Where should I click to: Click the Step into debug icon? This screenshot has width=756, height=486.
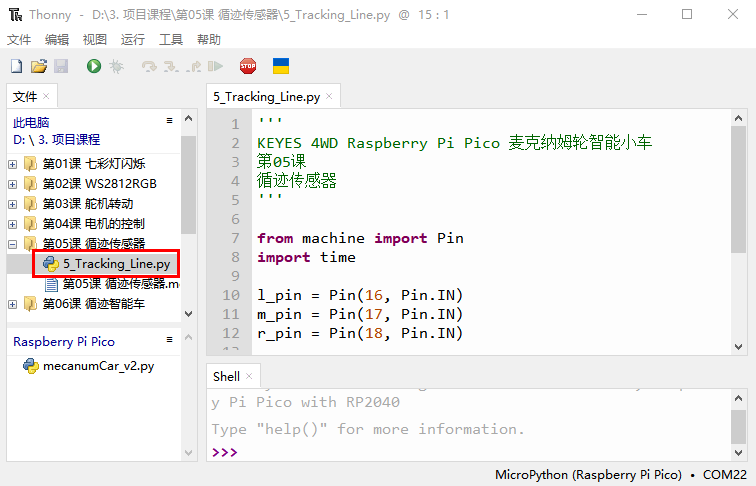click(171, 66)
